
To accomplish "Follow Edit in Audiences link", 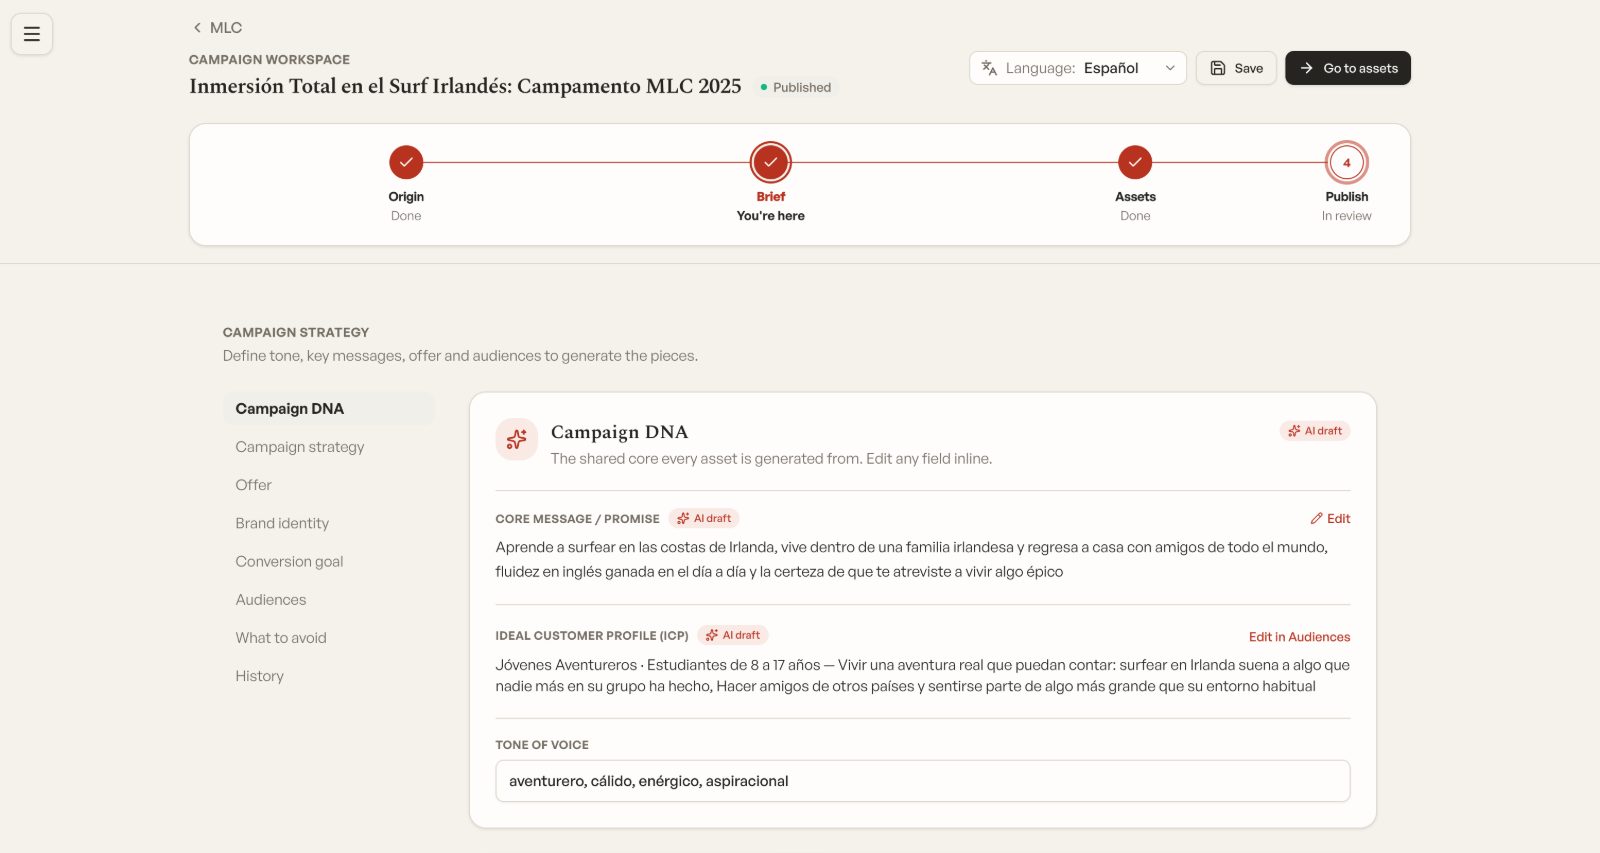I will (1299, 637).
